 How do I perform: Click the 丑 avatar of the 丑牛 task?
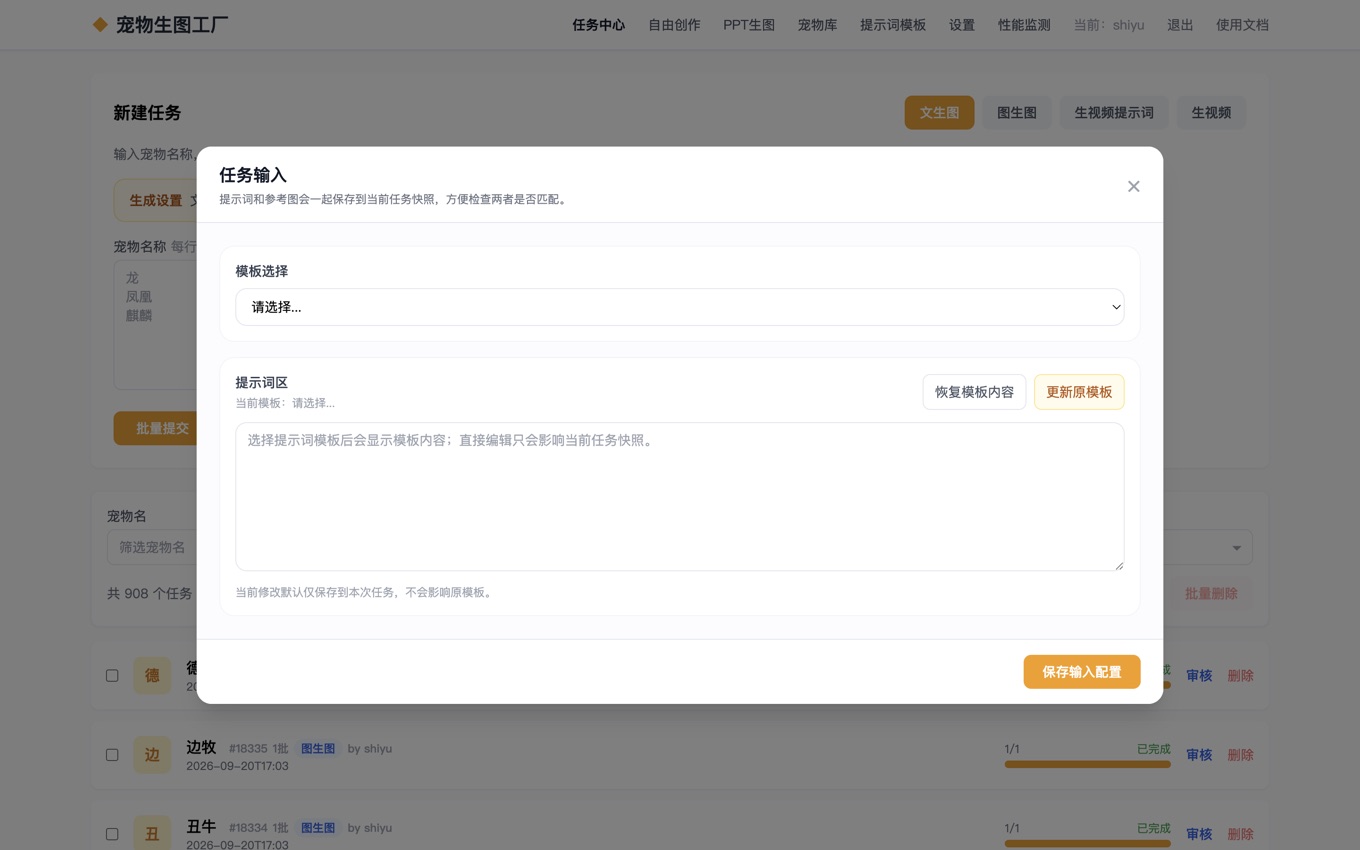tap(152, 834)
